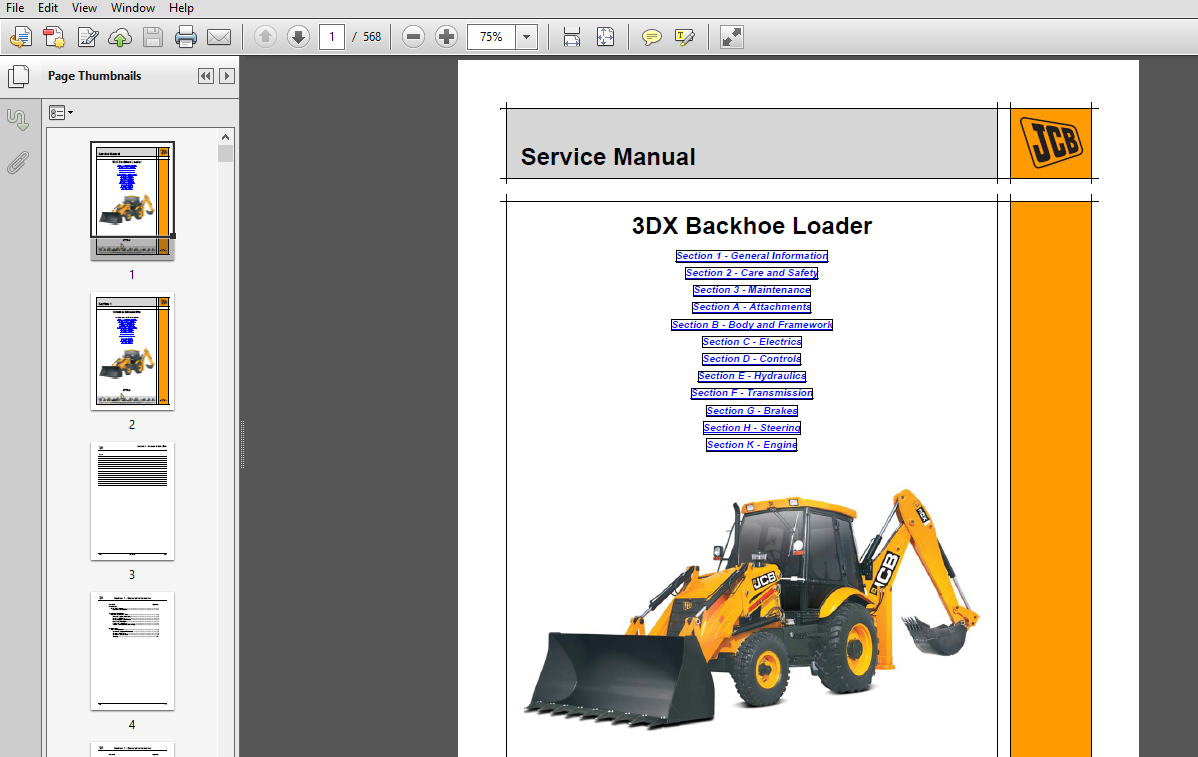Screen dimensions: 1198x757
Task: Switch to read mode expand icon
Action: [x=731, y=37]
